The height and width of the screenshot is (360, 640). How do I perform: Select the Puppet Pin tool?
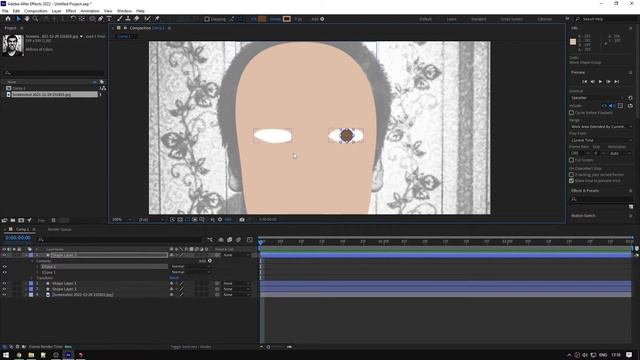(x=157, y=19)
